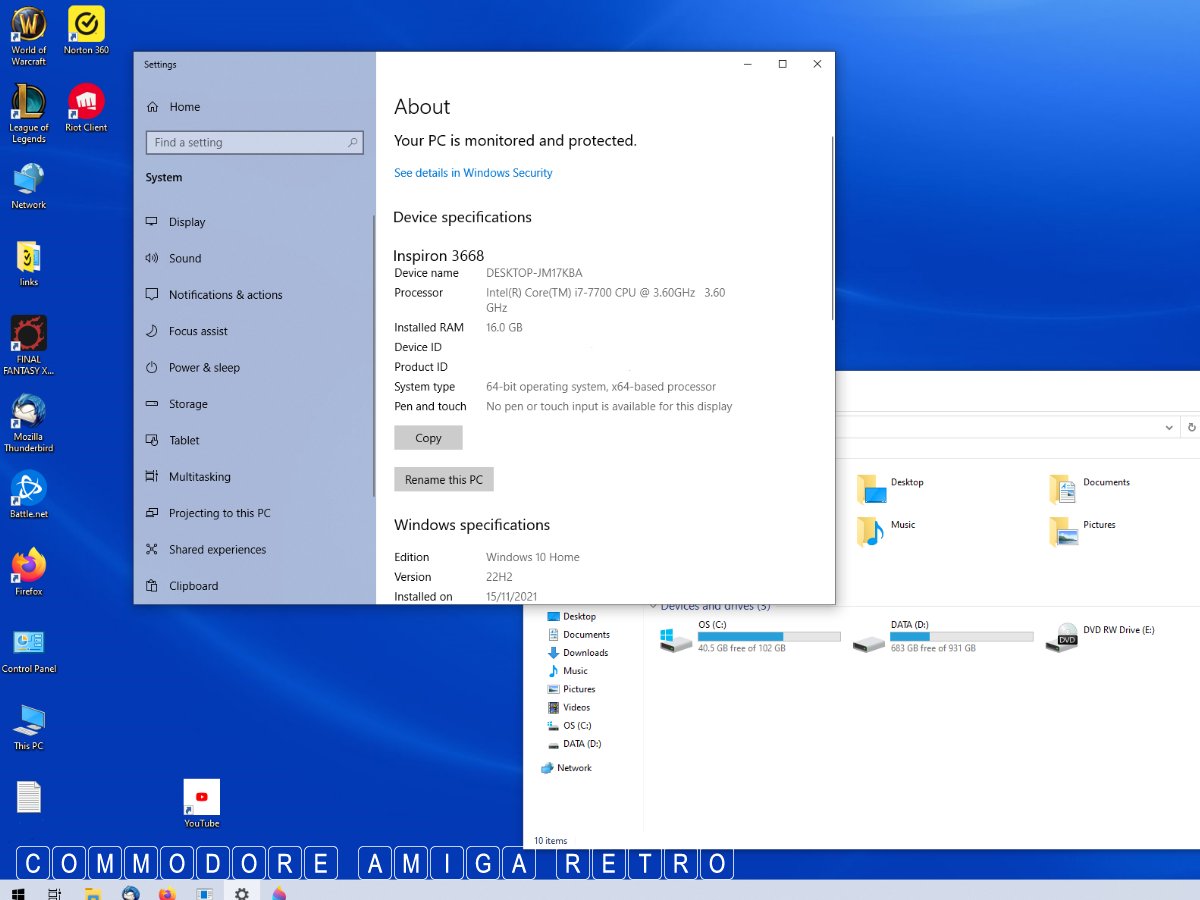Image resolution: width=1200 pixels, height=900 pixels.
Task: Open See details in Windows Security link
Action: tap(473, 173)
